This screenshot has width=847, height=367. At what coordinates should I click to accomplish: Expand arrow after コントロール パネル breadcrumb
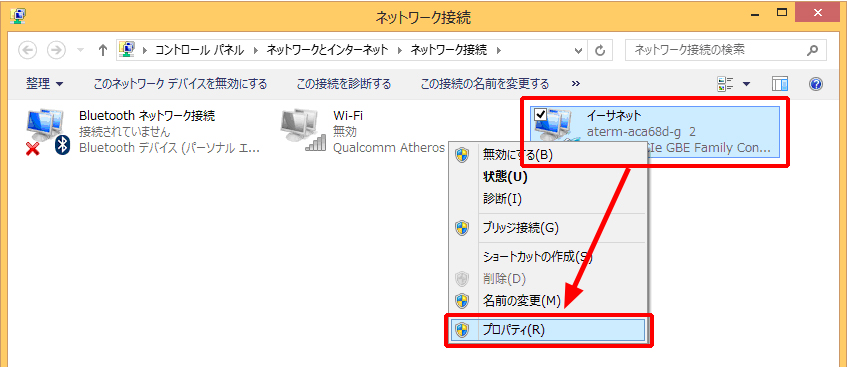coord(256,51)
